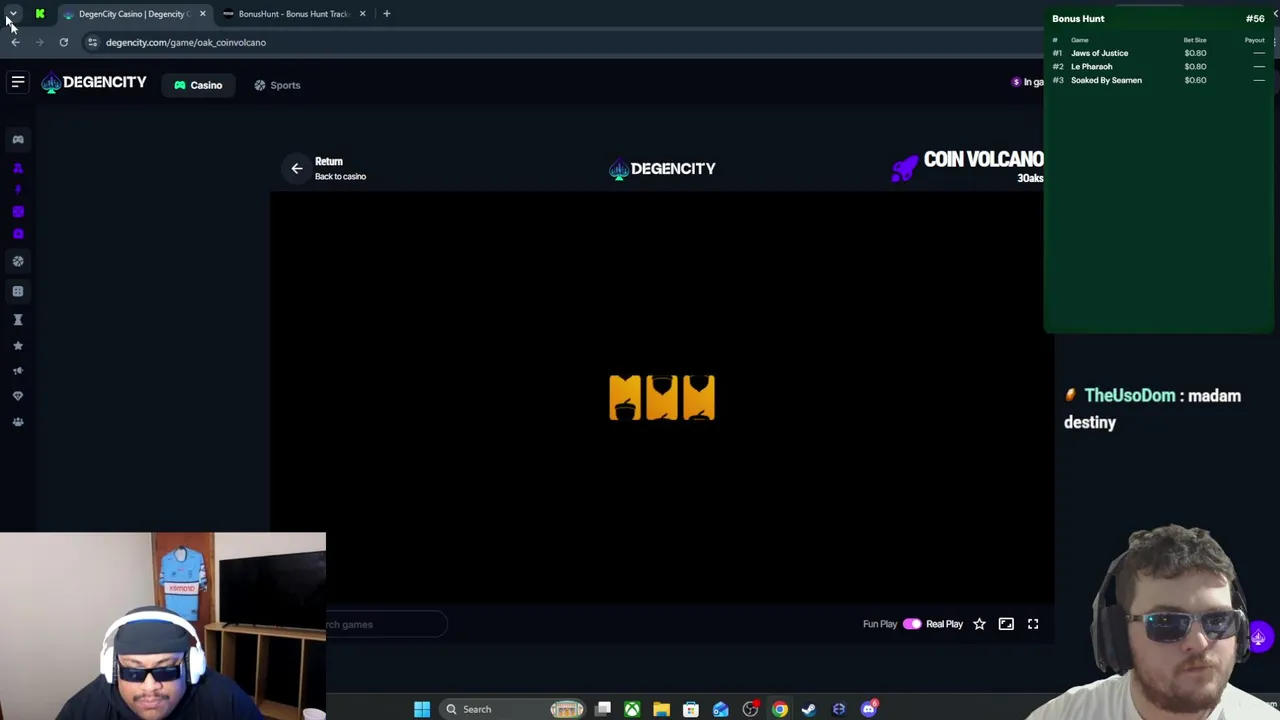Click the site information icon in address bar
Screen dimensions: 1280x720
(92, 42)
